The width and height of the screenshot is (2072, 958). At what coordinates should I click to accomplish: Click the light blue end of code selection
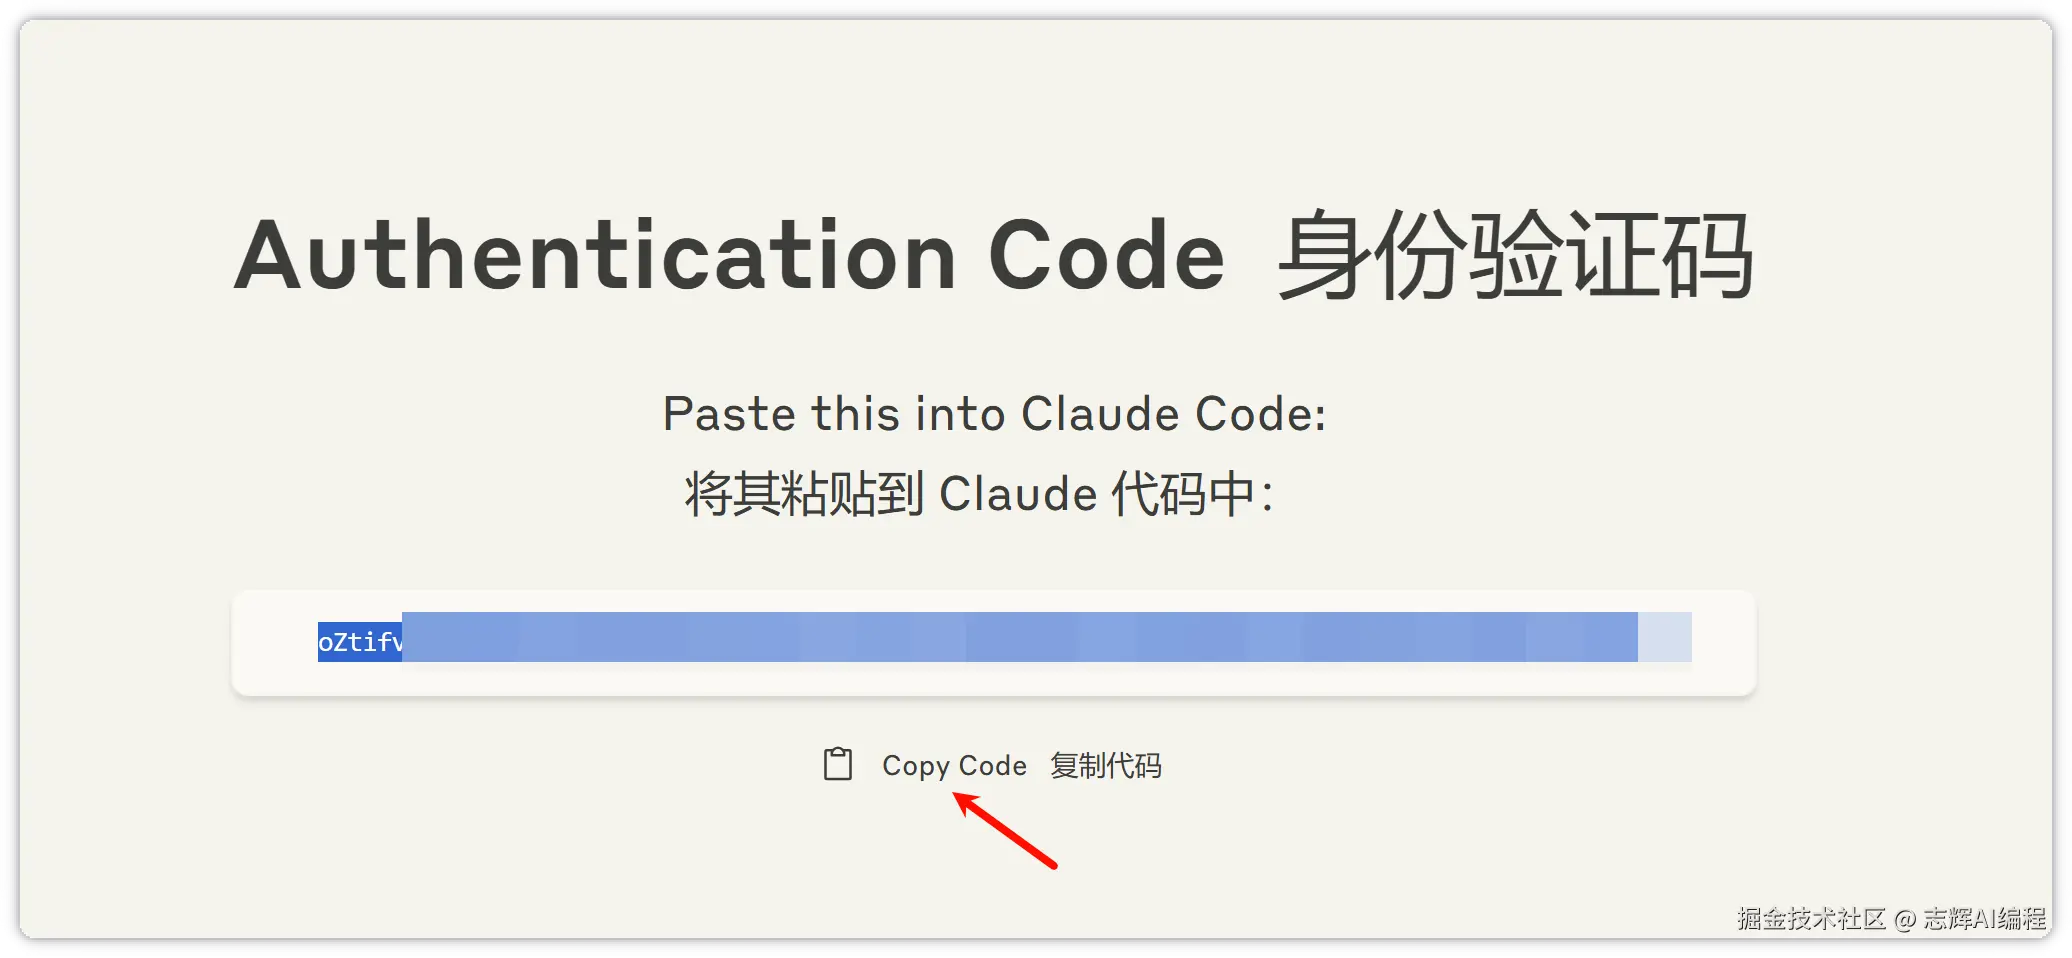1665,637
